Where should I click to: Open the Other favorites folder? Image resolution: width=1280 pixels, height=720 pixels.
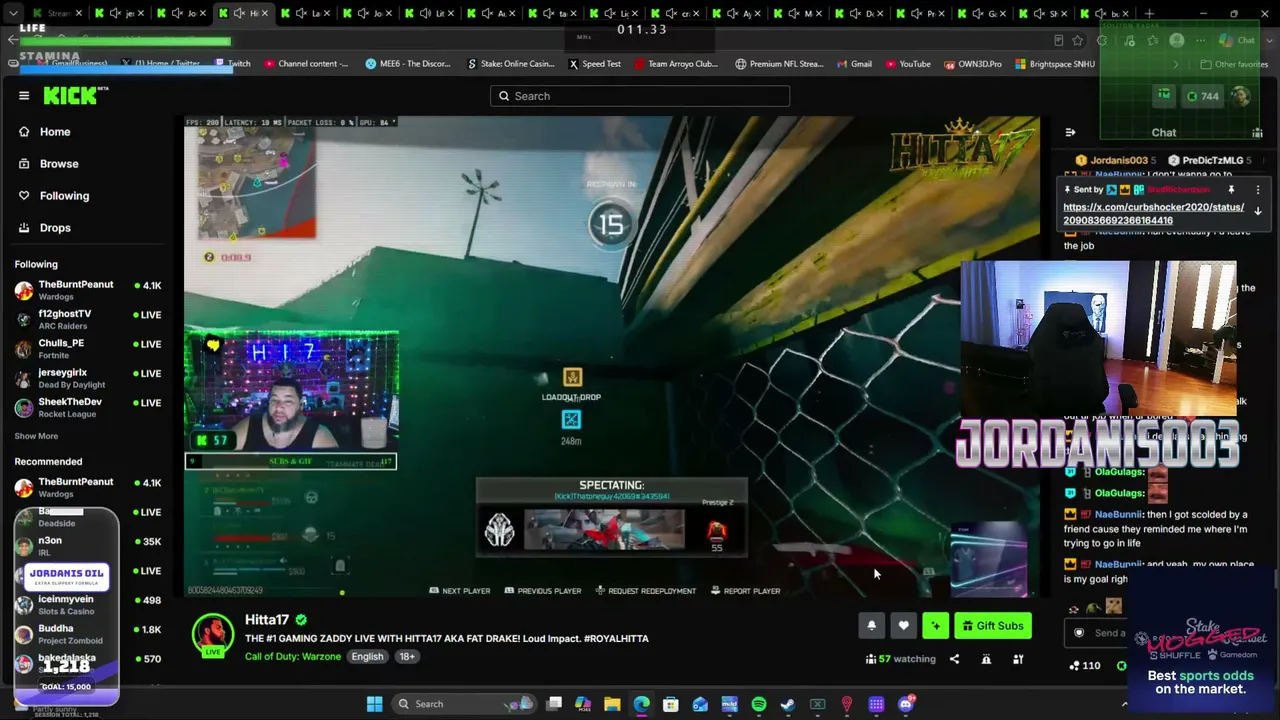[1233, 64]
